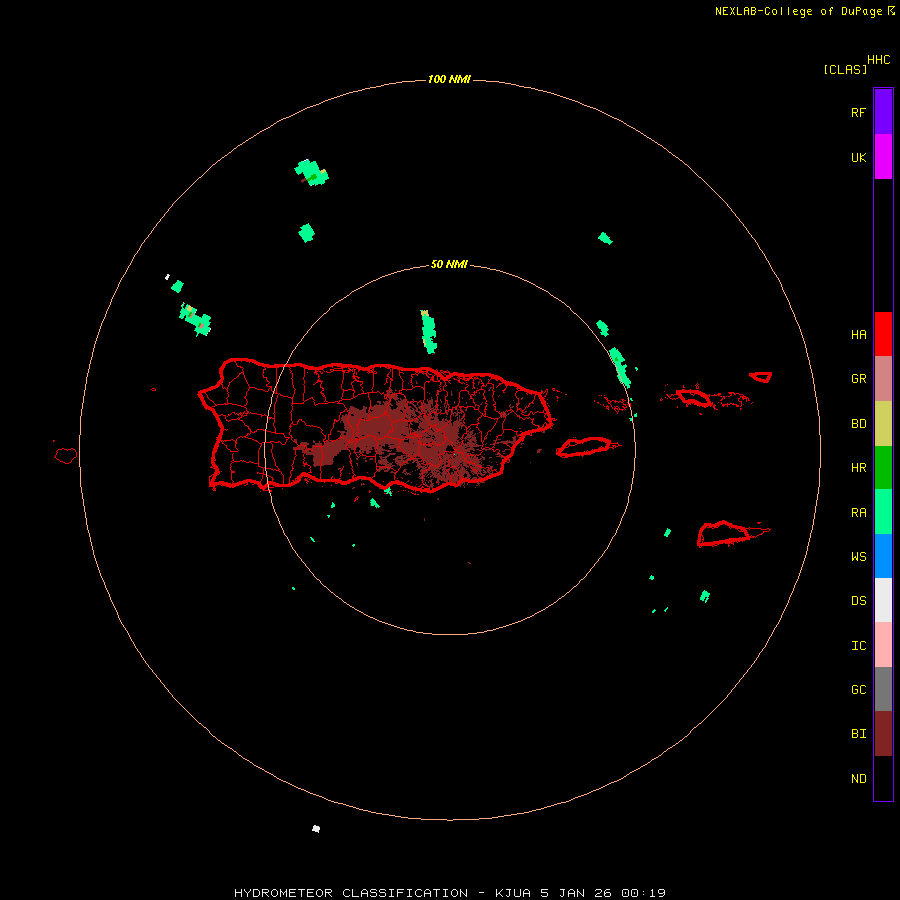Click the 5 JAN 26 date text

[x=576, y=893]
